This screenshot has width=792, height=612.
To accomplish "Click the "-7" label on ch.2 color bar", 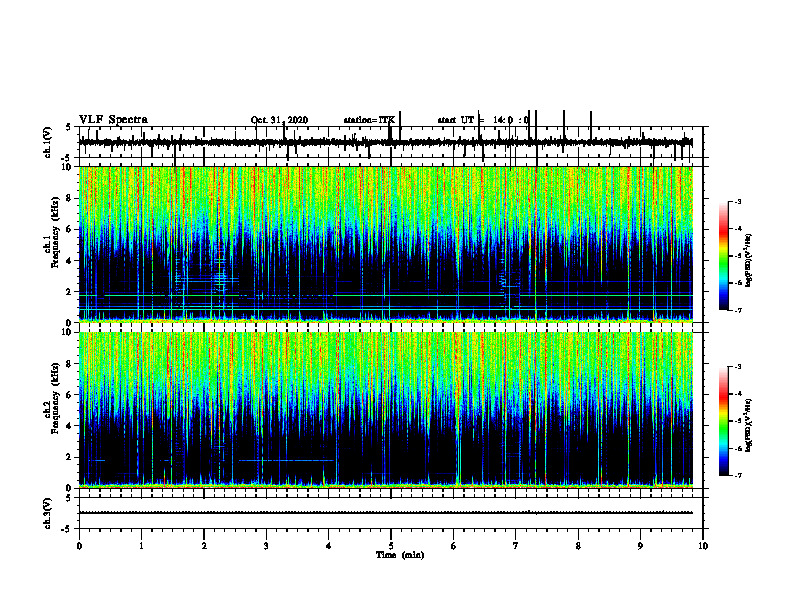I will pyautogui.click(x=738, y=476).
